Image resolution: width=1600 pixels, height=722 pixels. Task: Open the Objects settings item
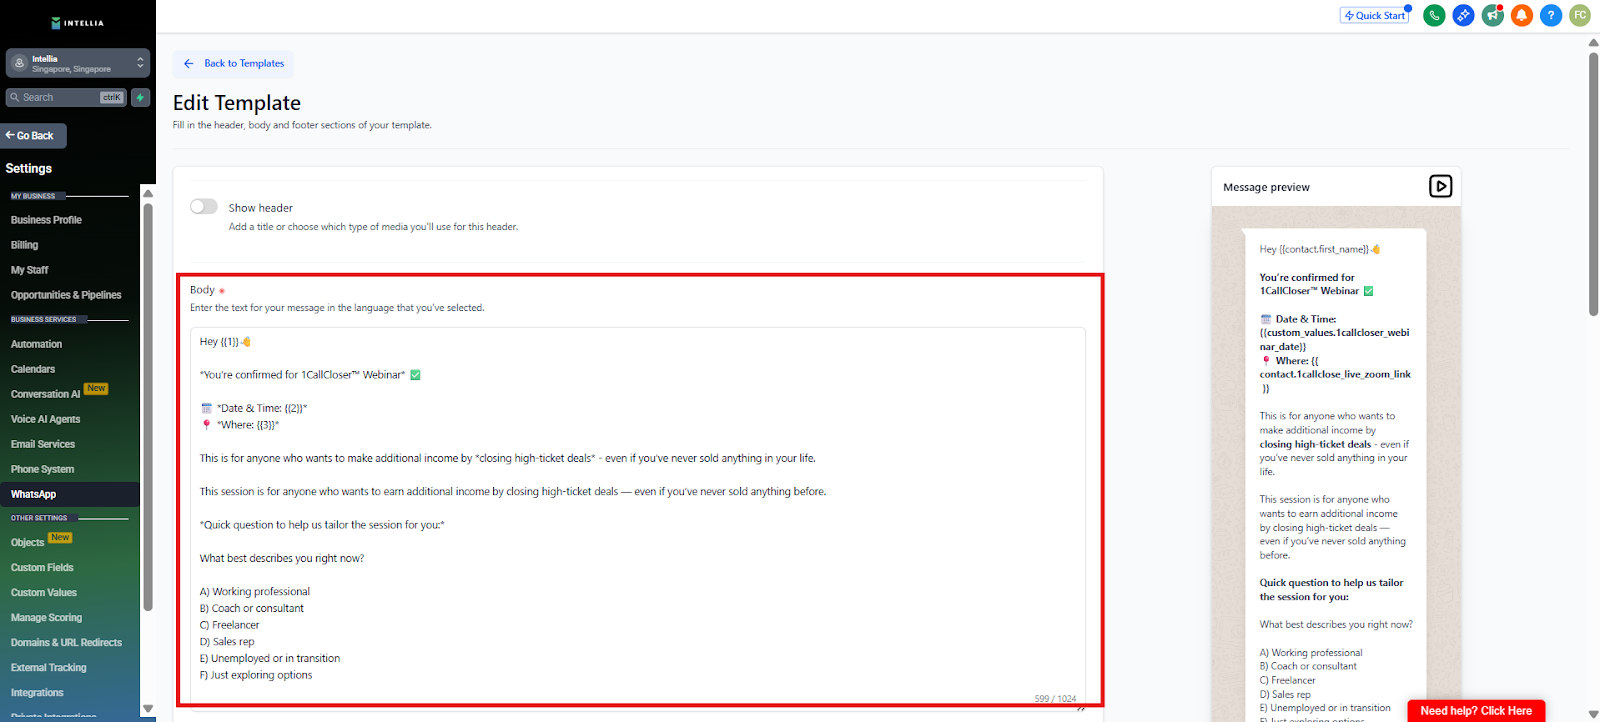click(x=27, y=543)
